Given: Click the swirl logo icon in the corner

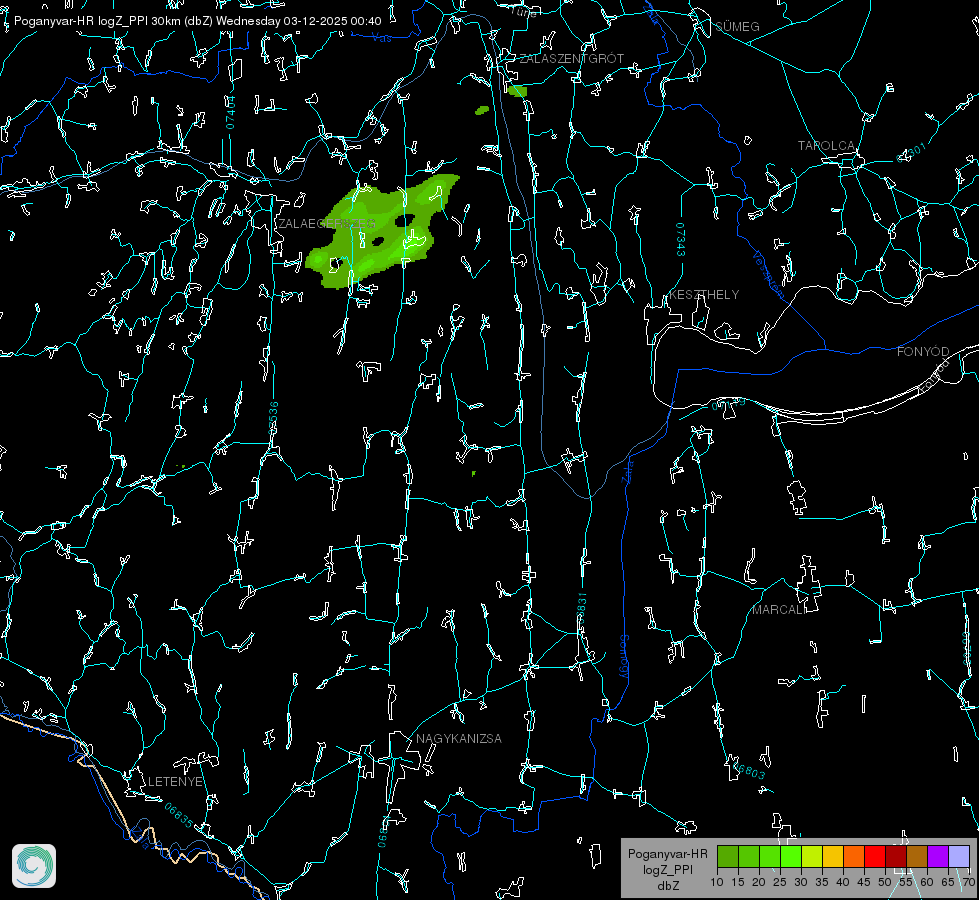Looking at the screenshot, I should pos(34,866).
